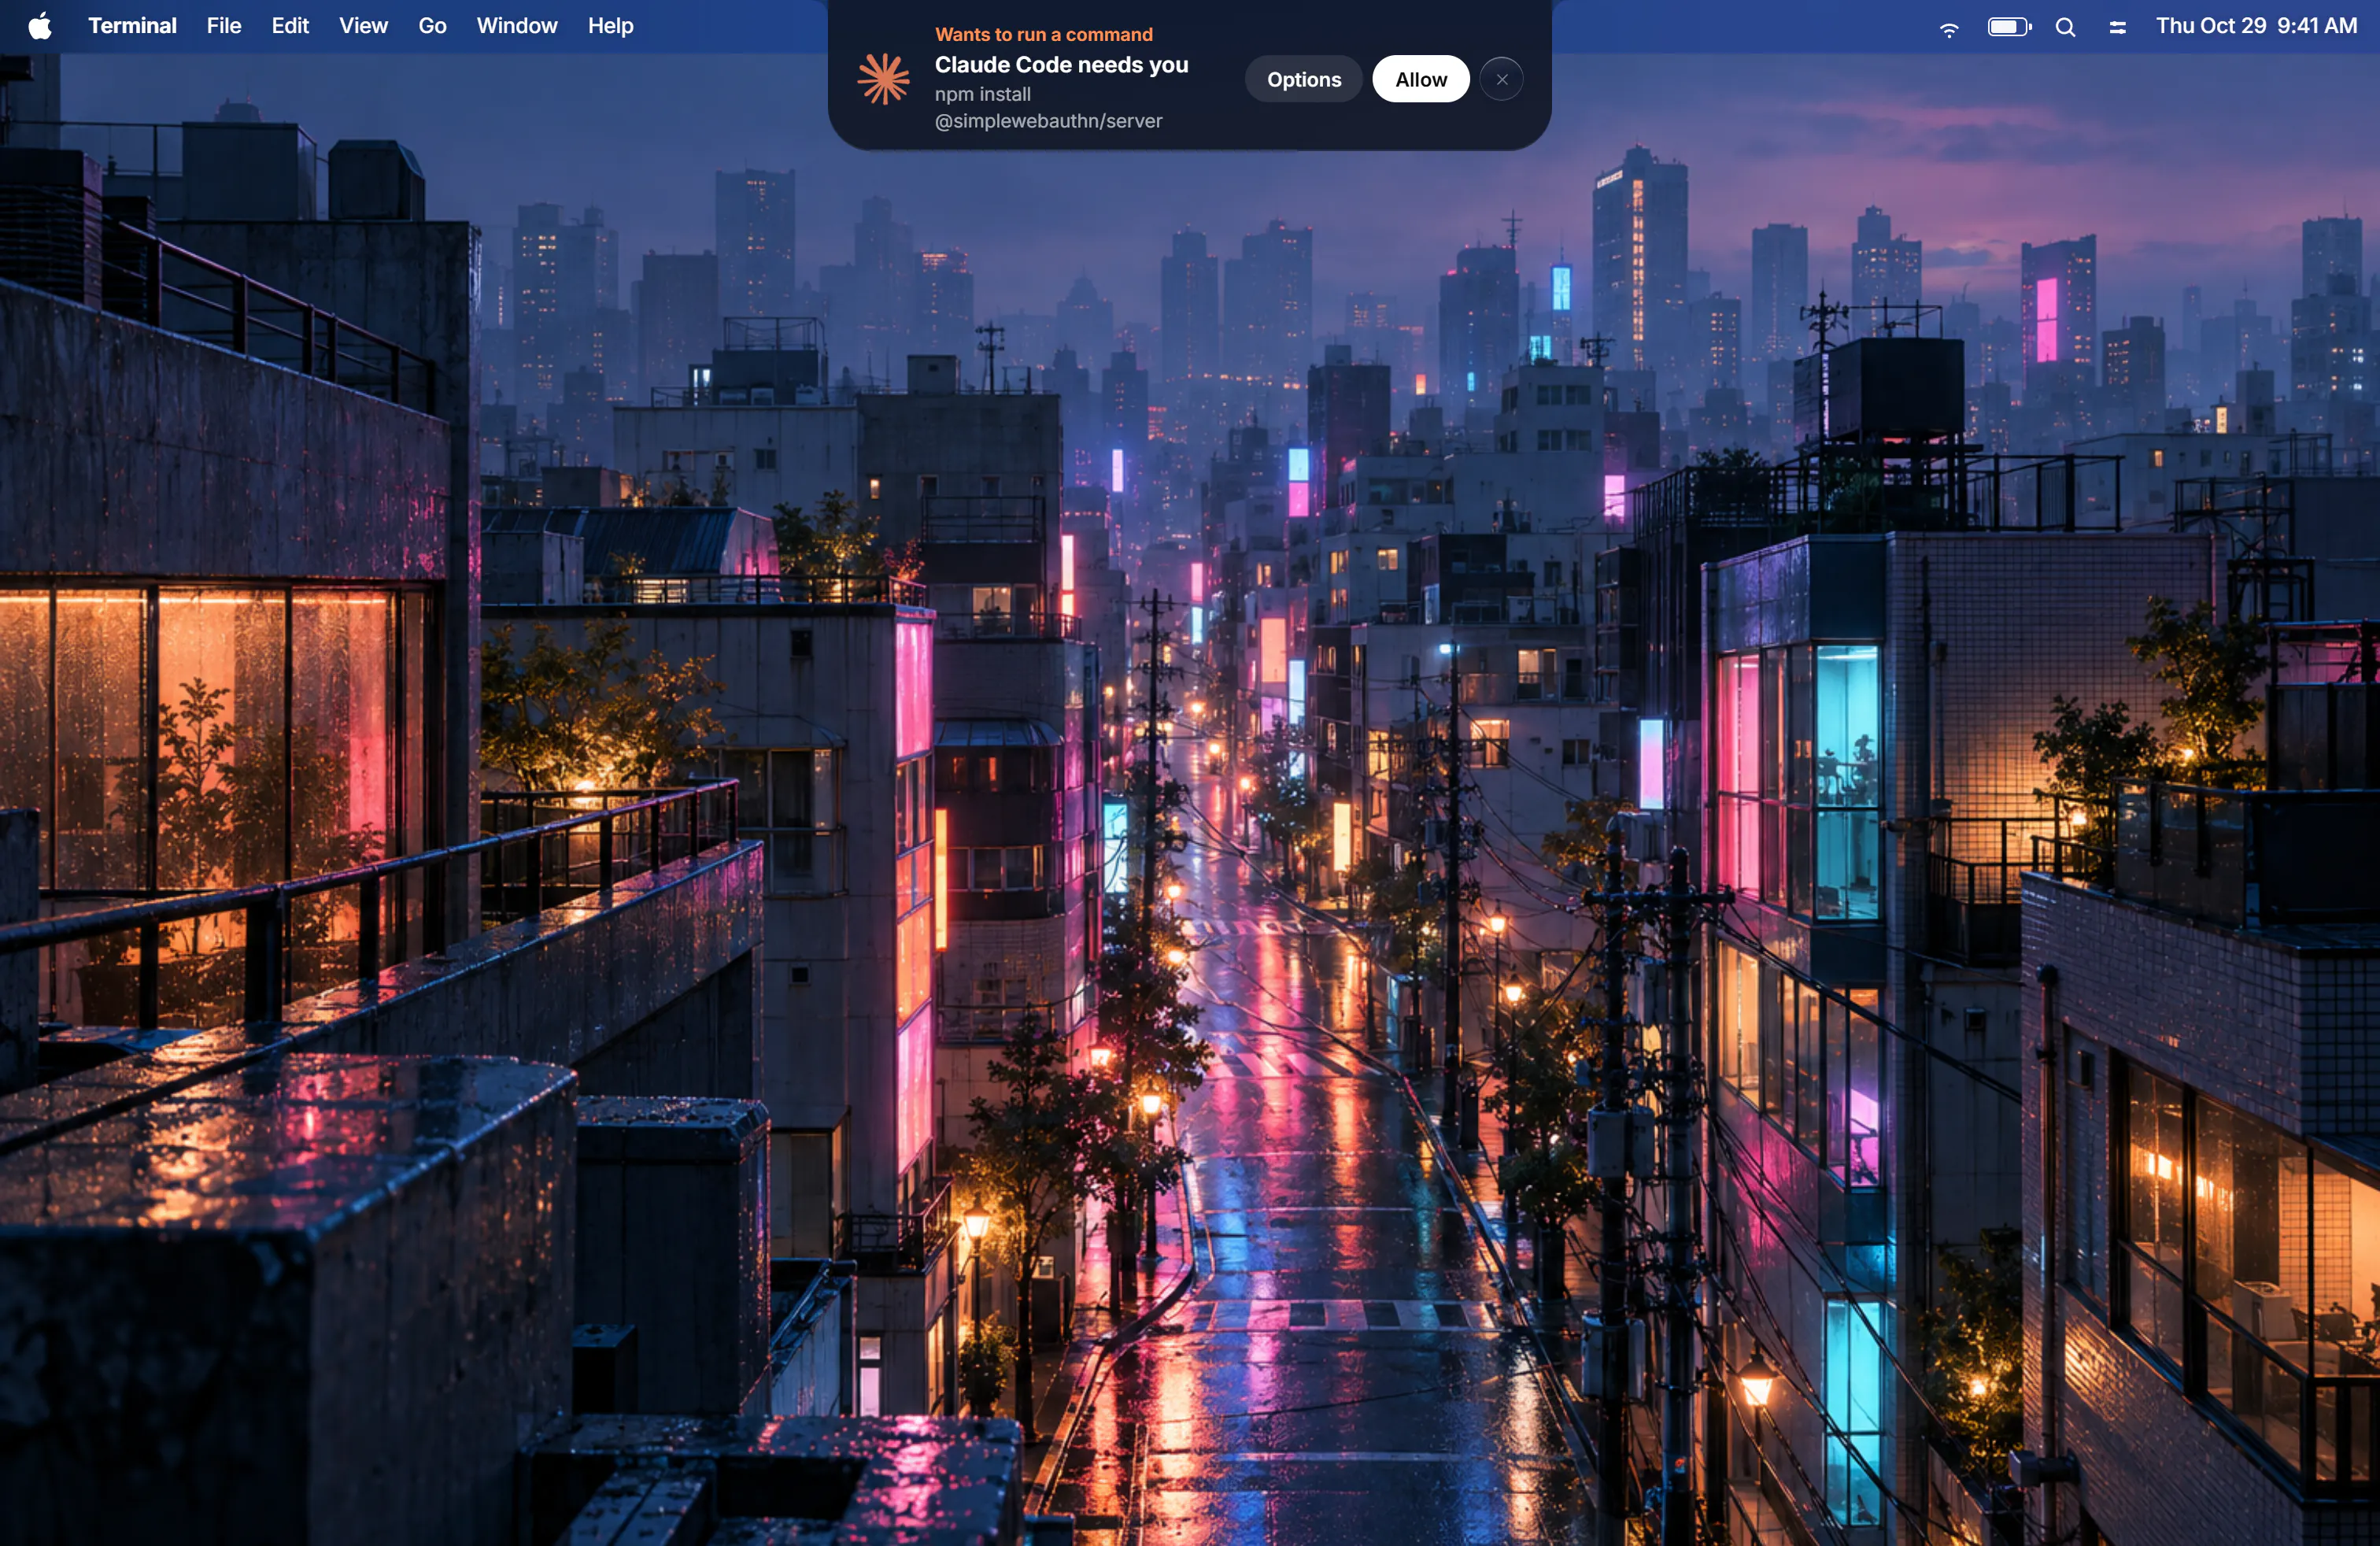Click the 'npm install @simplewebauthn/server' command text

coord(1048,107)
